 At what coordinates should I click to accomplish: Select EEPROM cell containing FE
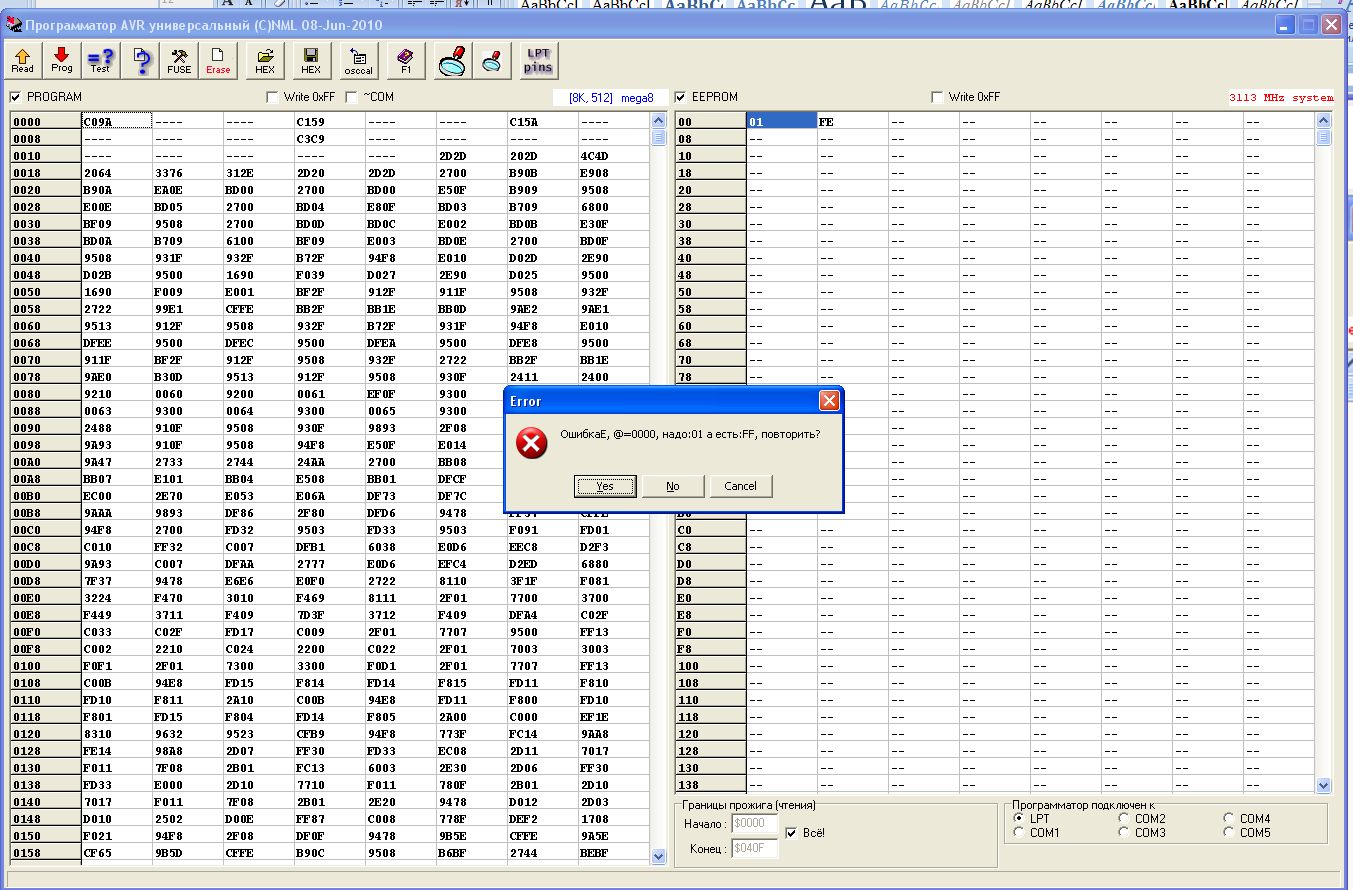pyautogui.click(x=852, y=121)
